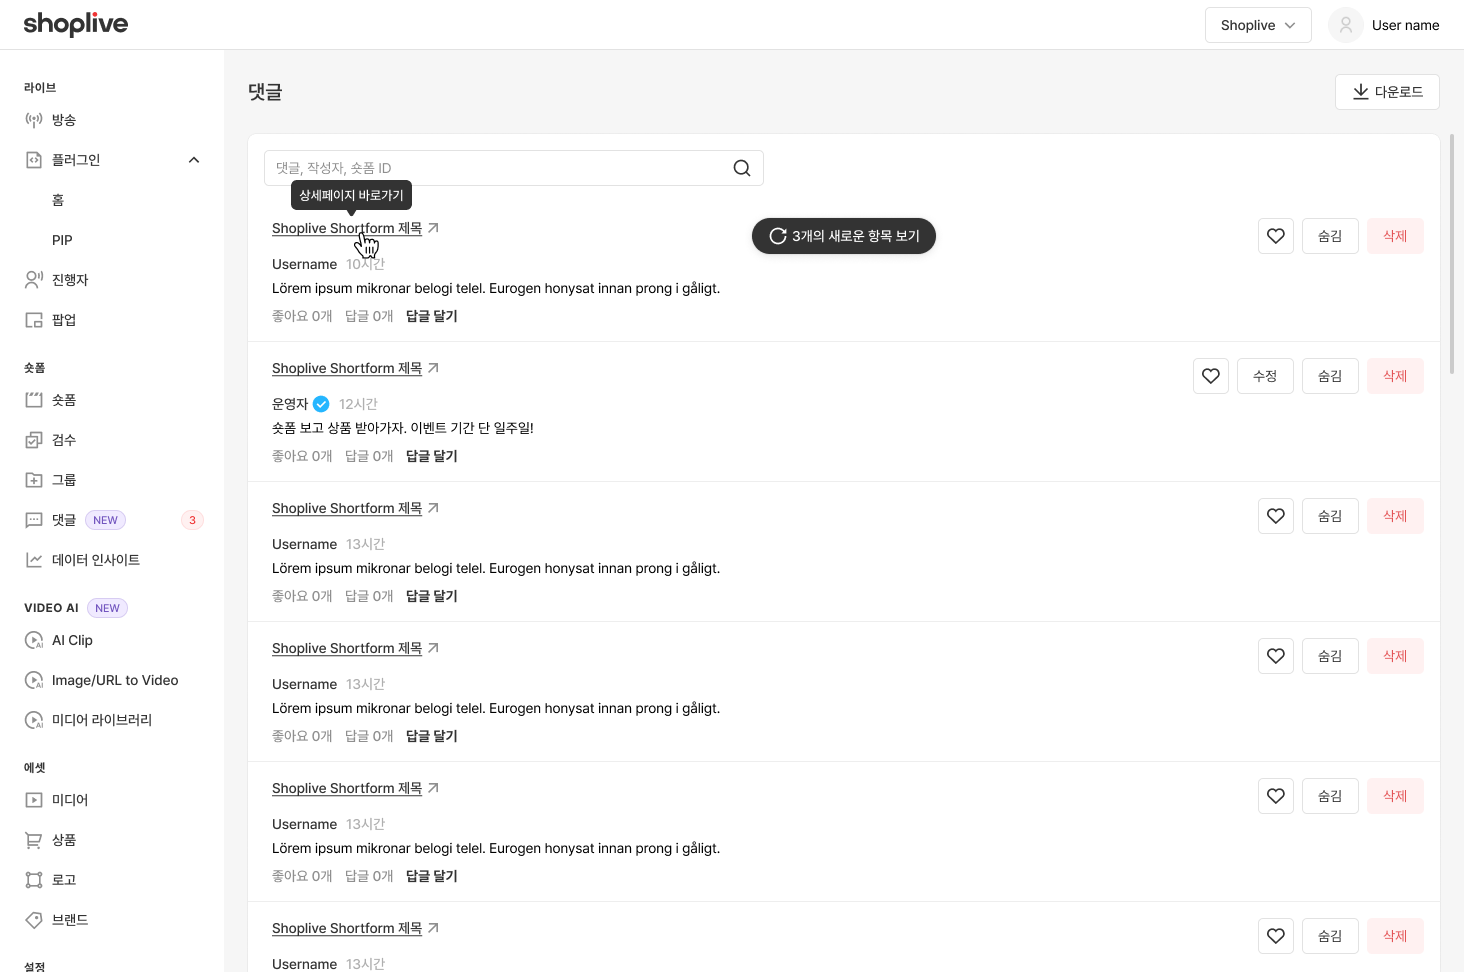Image resolution: width=1464 pixels, height=972 pixels.
Task: Click the comments list vertical scrollbar
Action: tap(1452, 254)
